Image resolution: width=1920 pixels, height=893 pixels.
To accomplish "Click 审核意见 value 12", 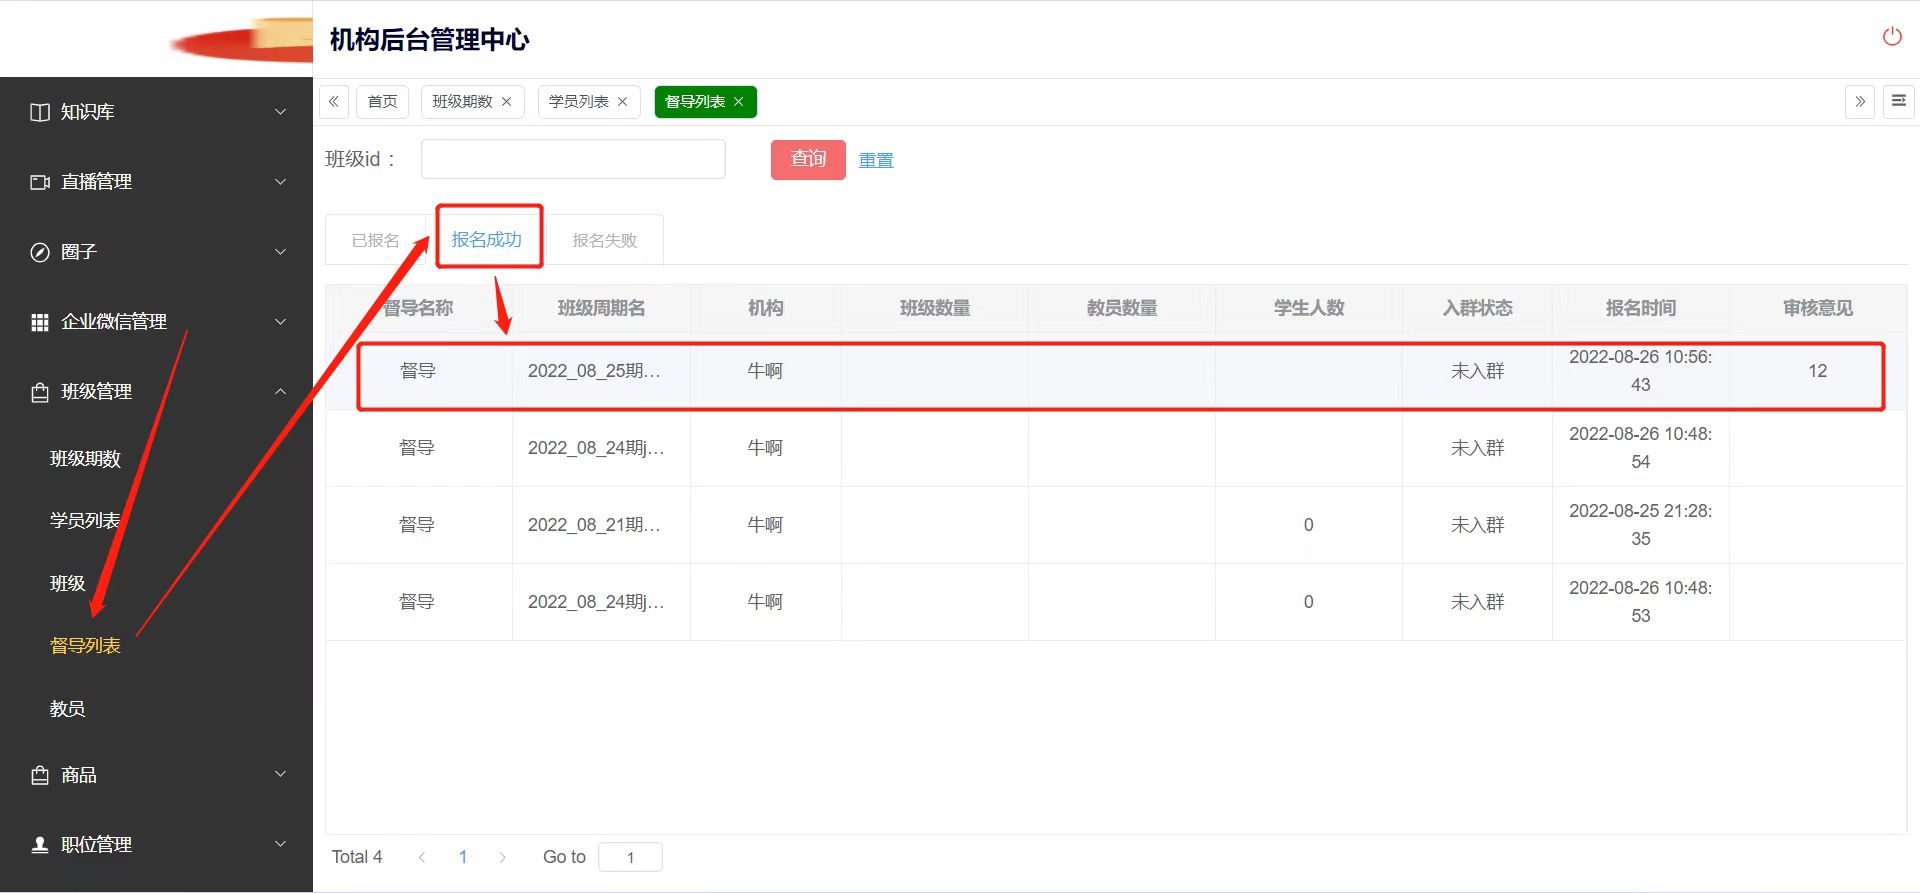I will click(x=1818, y=371).
